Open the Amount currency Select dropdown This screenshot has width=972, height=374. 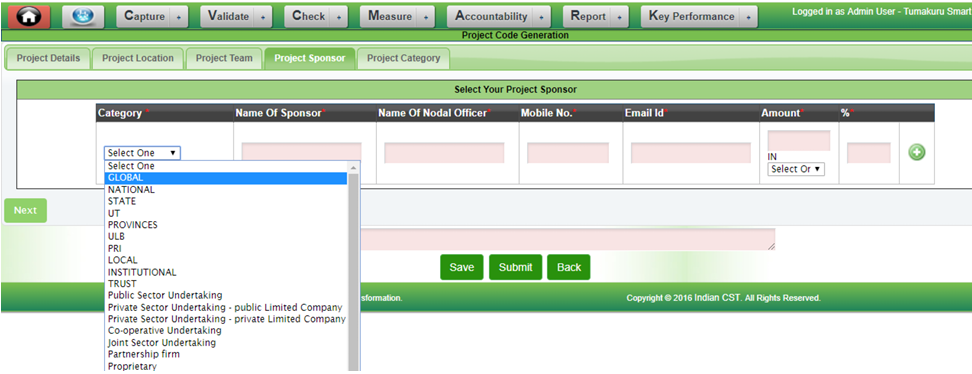[796, 169]
